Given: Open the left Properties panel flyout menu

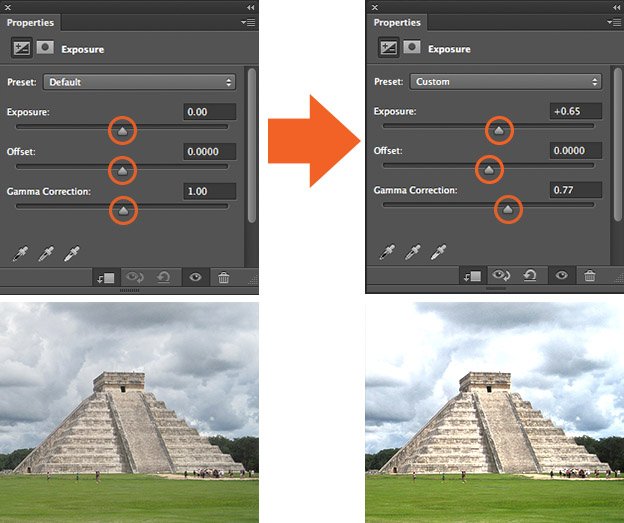Looking at the screenshot, I should [x=248, y=22].
